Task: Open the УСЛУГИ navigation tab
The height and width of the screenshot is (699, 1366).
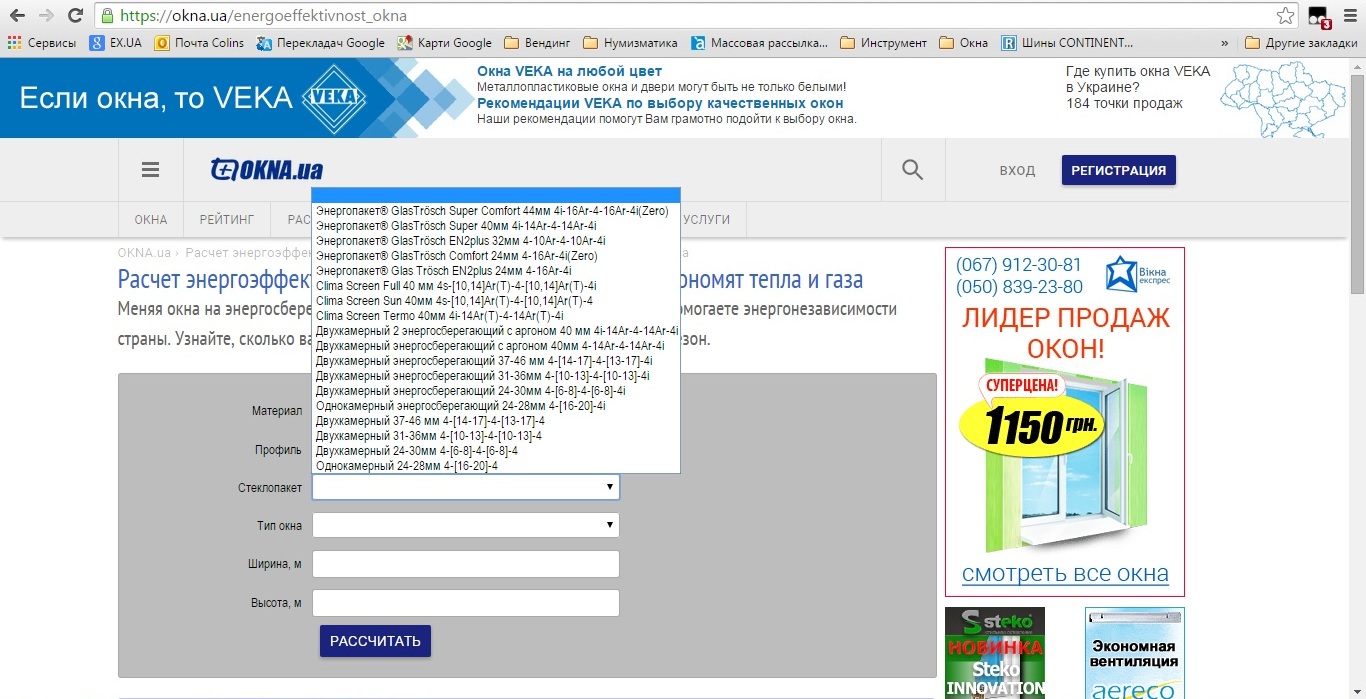Action: point(707,219)
